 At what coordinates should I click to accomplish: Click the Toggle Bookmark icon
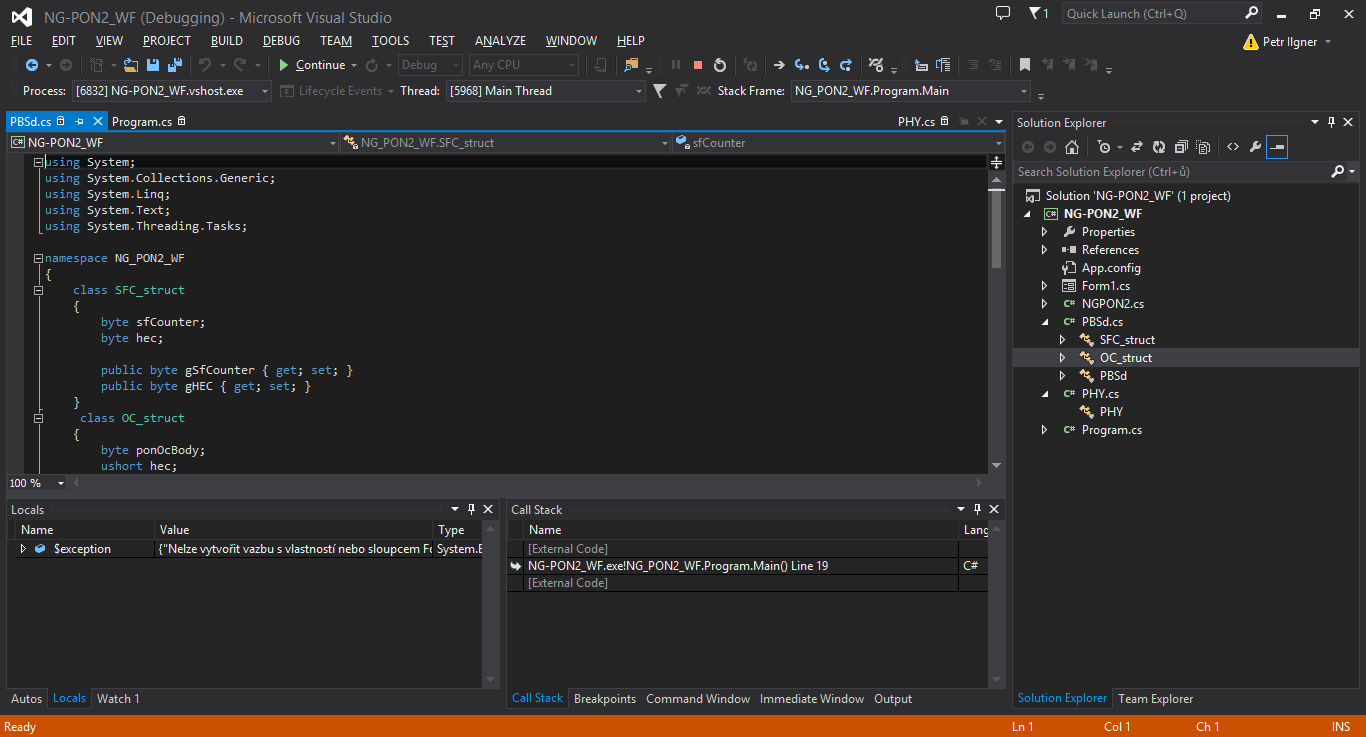coord(1025,65)
